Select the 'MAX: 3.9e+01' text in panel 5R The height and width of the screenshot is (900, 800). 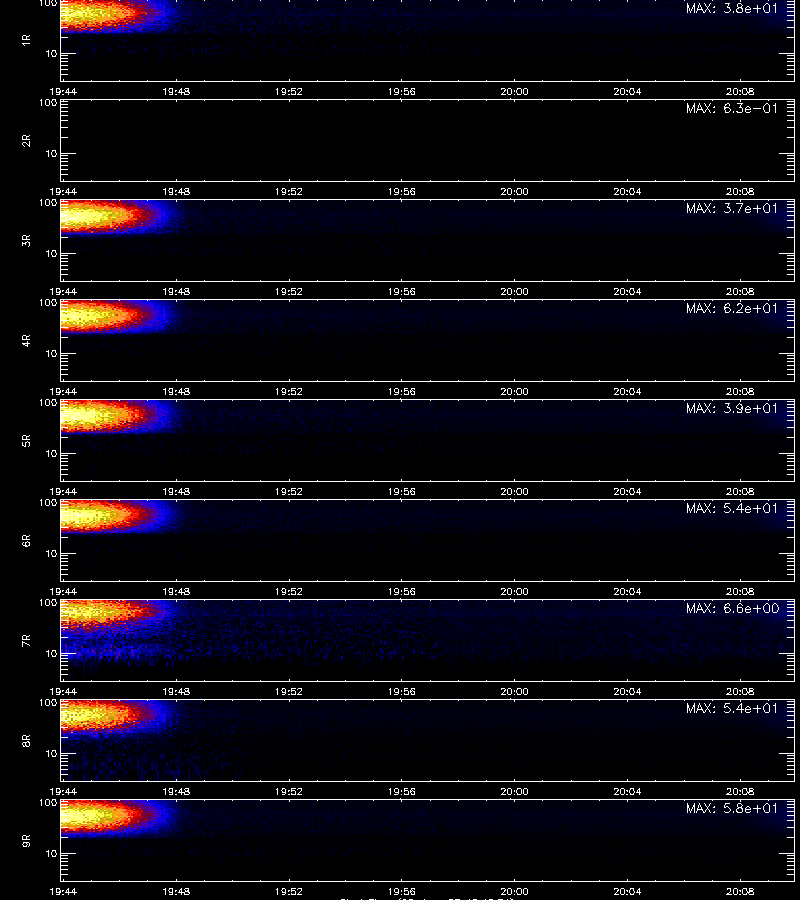732,408
